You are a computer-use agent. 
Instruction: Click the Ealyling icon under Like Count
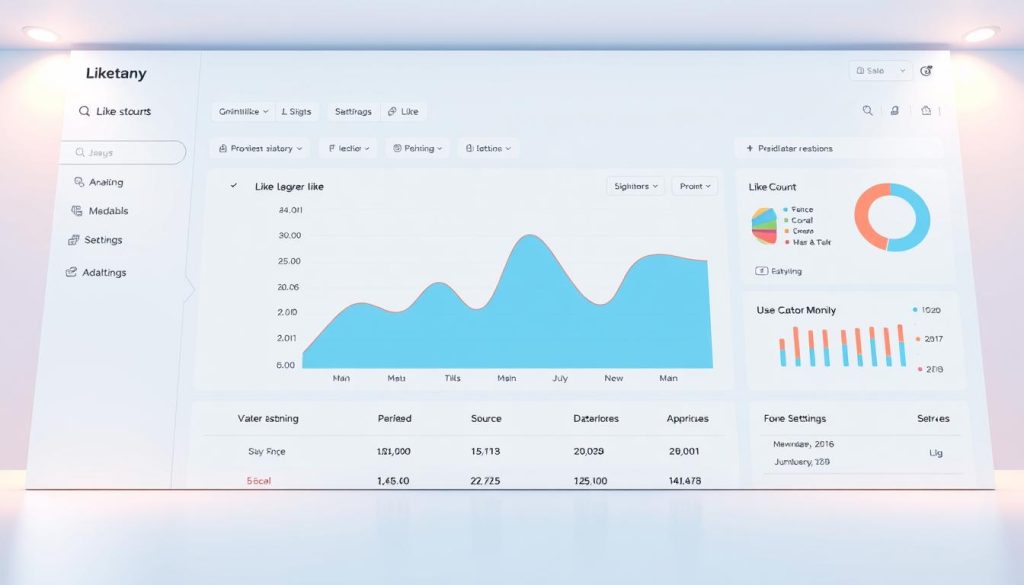pyautogui.click(x=761, y=270)
